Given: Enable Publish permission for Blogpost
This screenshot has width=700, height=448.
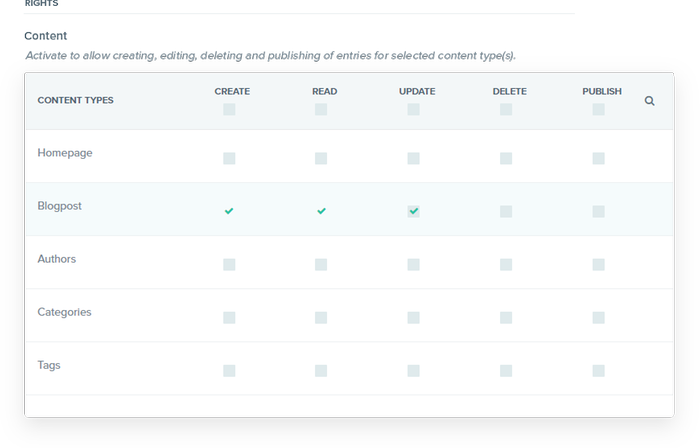Looking at the screenshot, I should (x=599, y=211).
